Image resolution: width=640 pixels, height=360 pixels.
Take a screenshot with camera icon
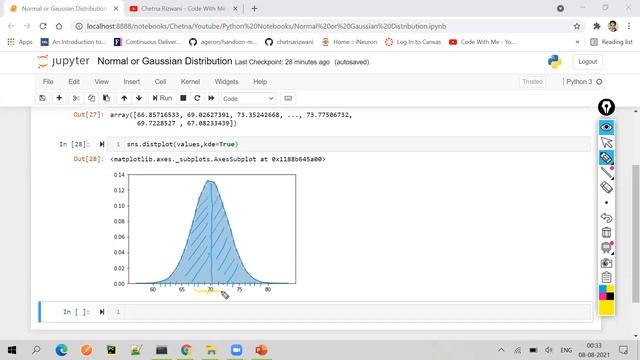click(x=607, y=263)
